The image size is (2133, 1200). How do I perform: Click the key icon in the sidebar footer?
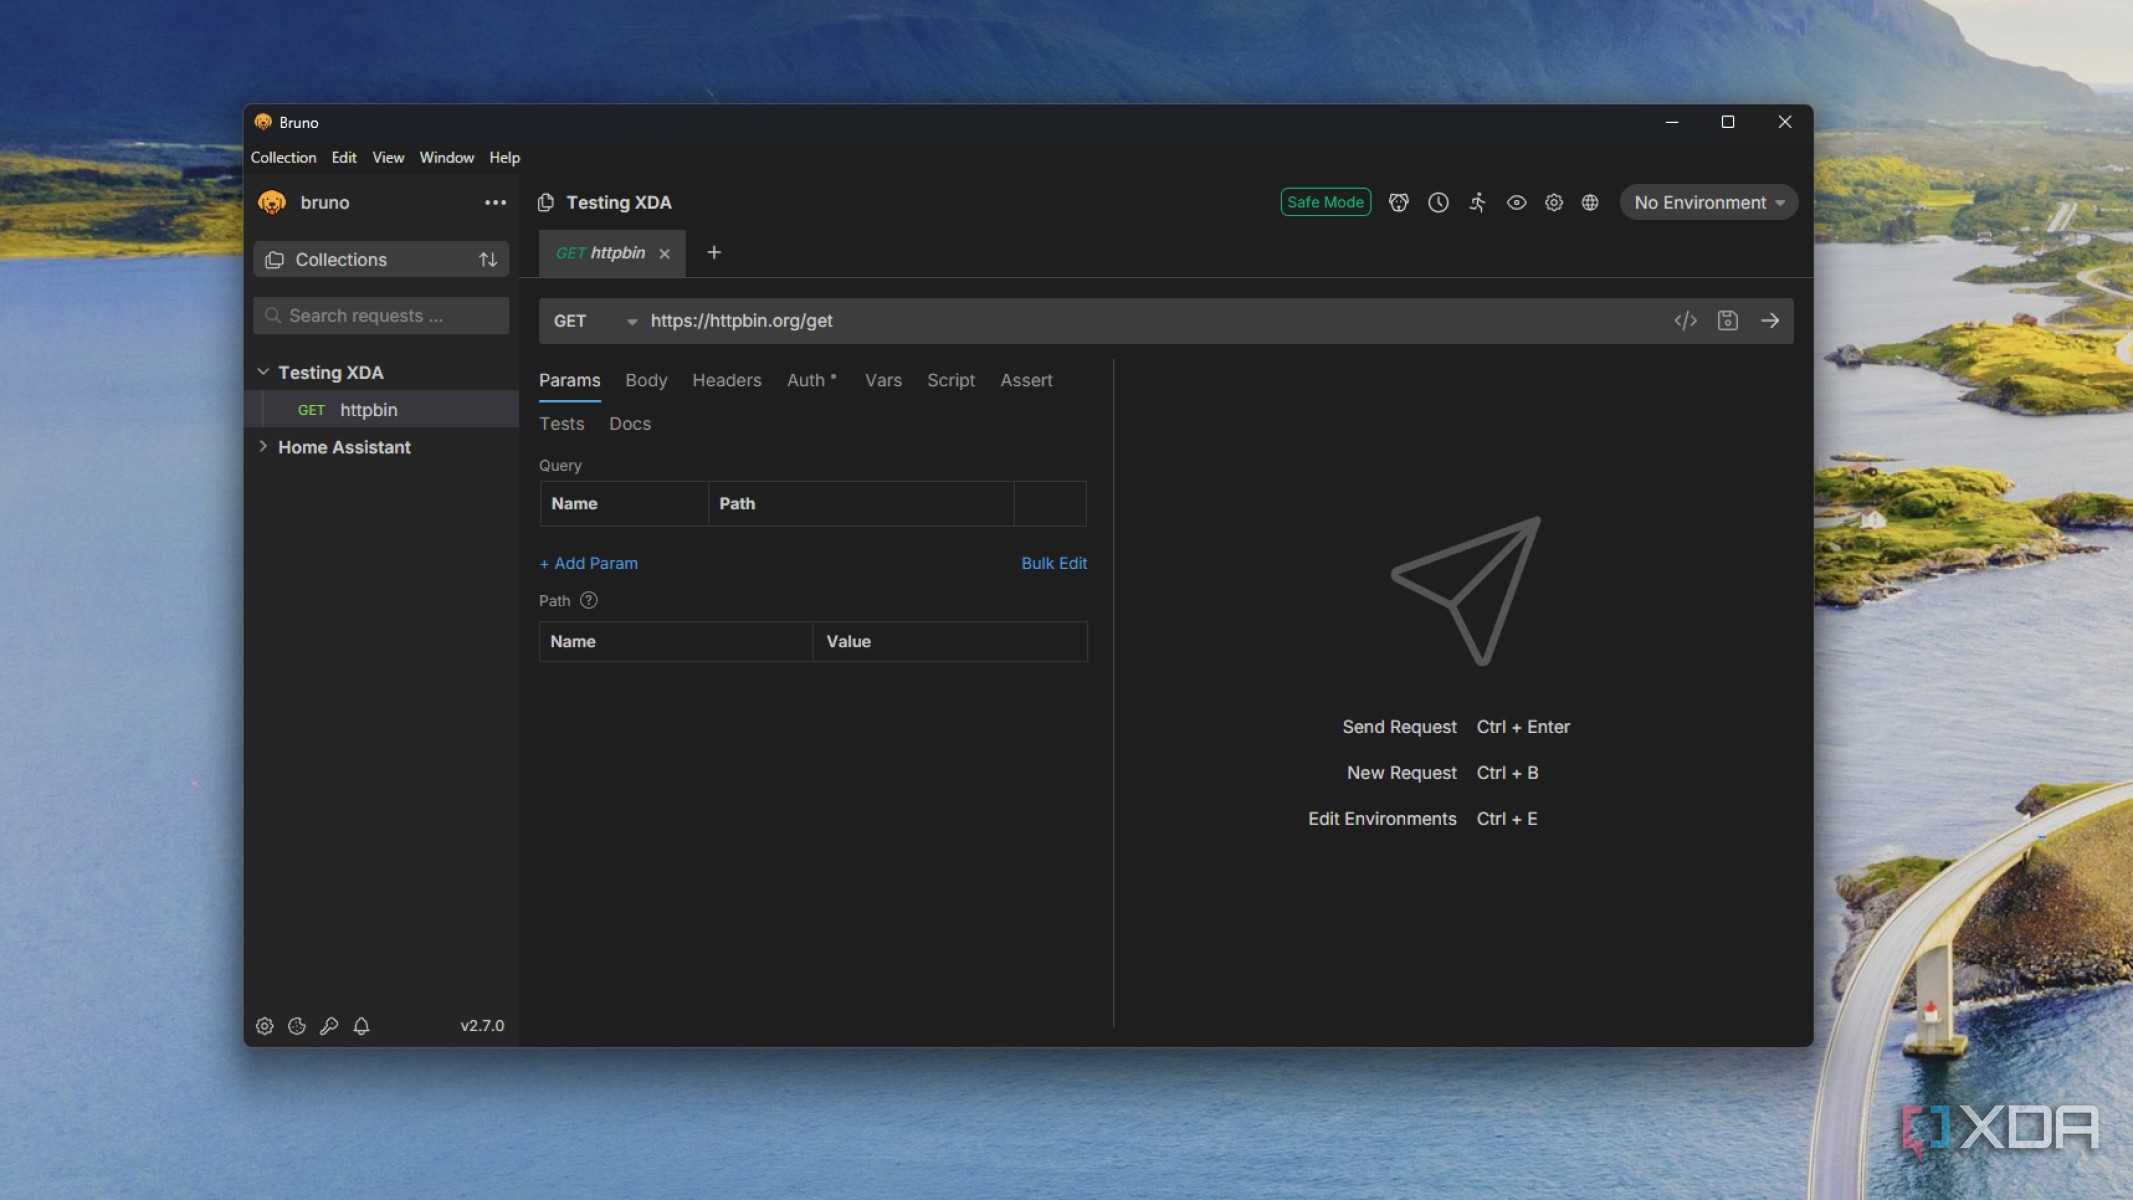coord(329,1026)
